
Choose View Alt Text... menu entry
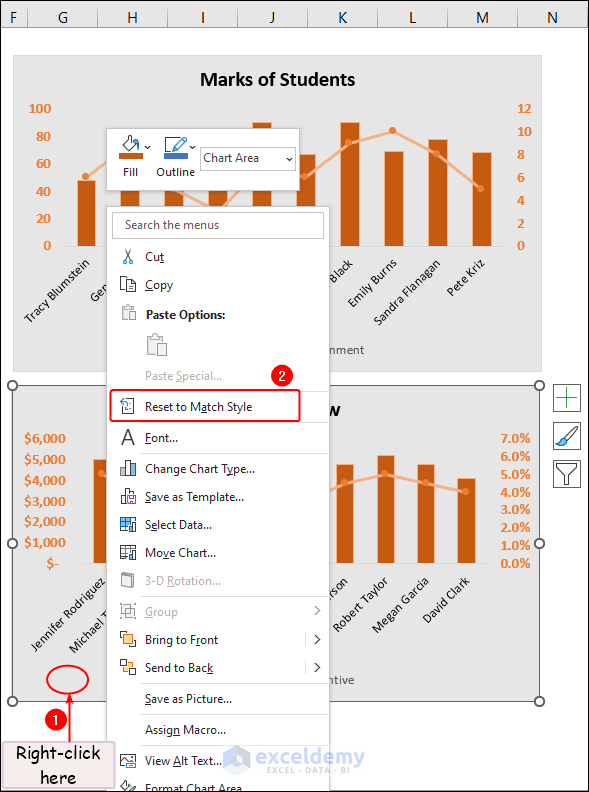[183, 761]
